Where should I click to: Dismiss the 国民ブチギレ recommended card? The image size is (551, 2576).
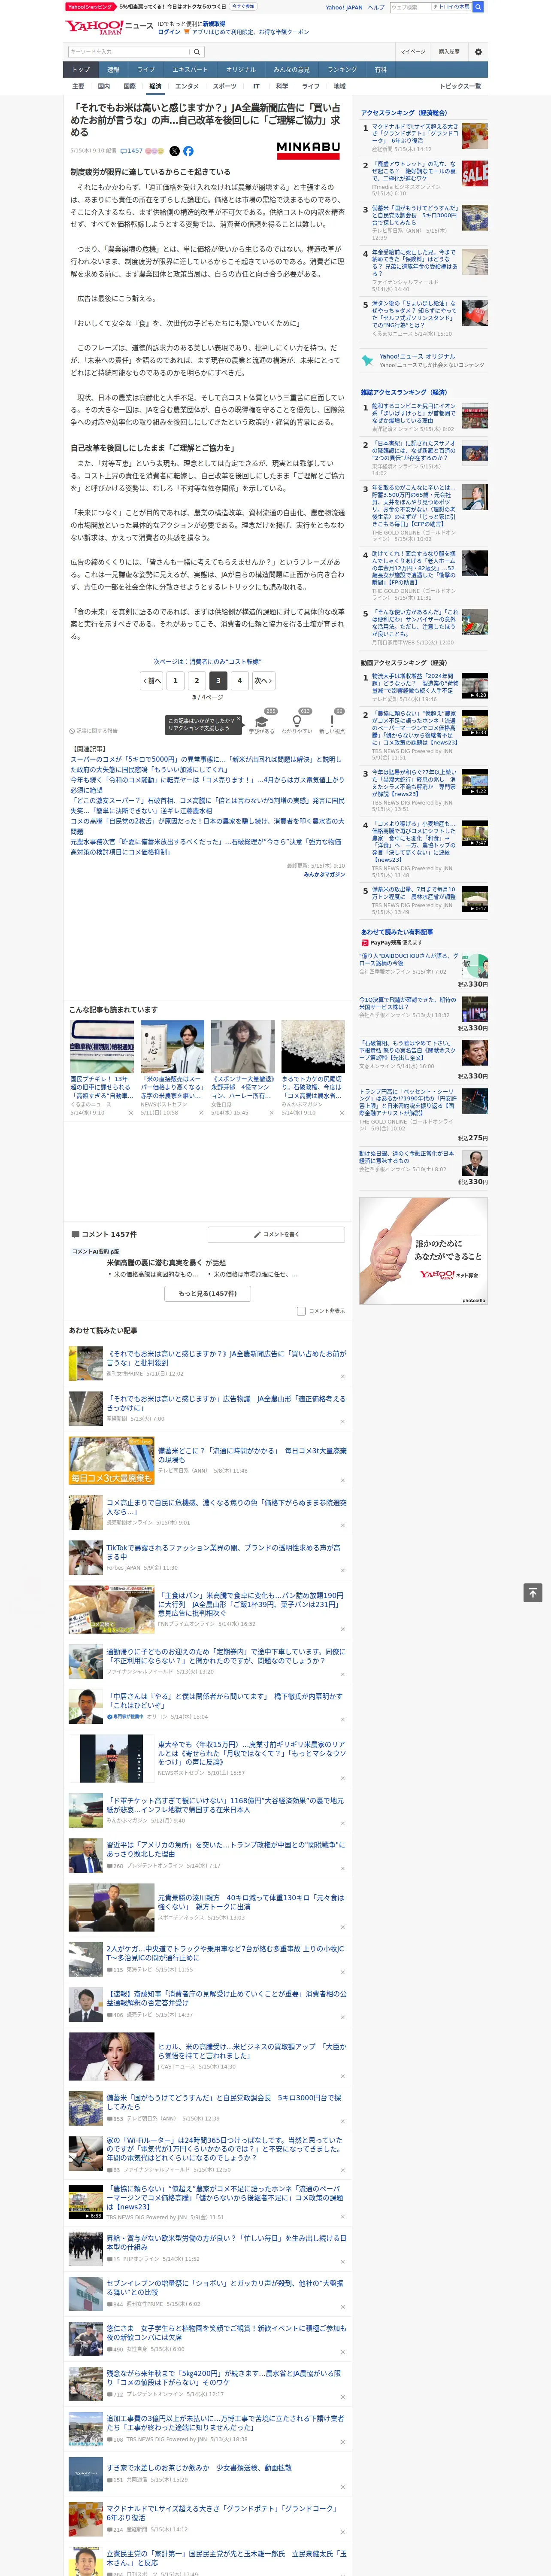point(130,1113)
